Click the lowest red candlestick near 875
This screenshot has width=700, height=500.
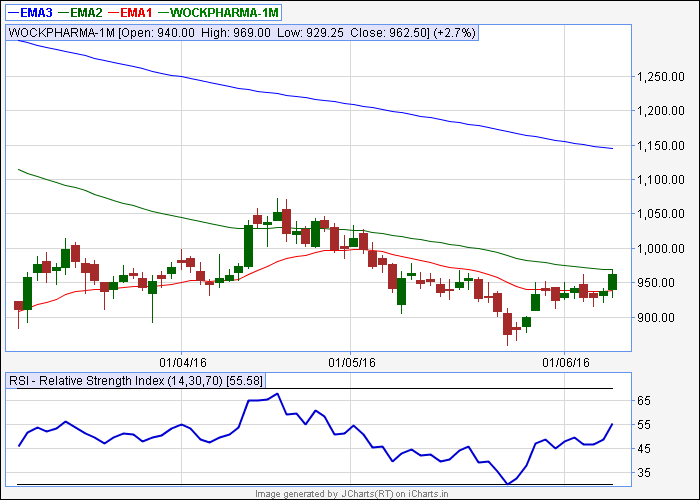(x=507, y=324)
